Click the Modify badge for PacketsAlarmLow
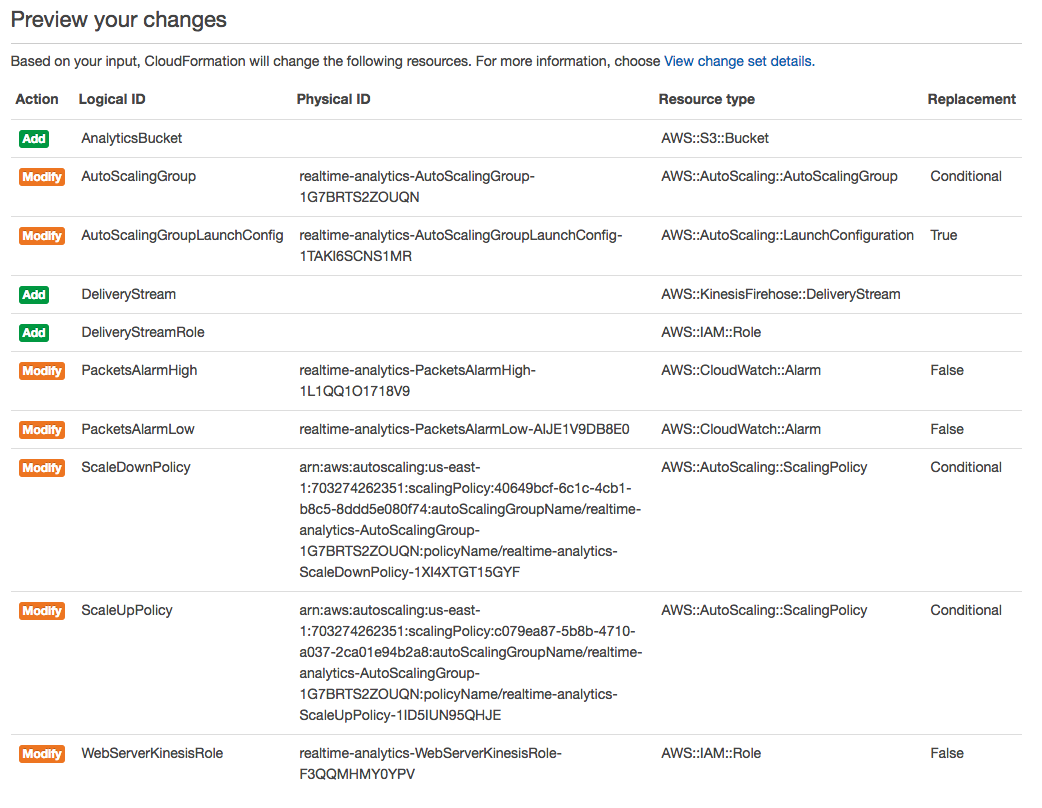This screenshot has height=808, width=1042. 42,430
